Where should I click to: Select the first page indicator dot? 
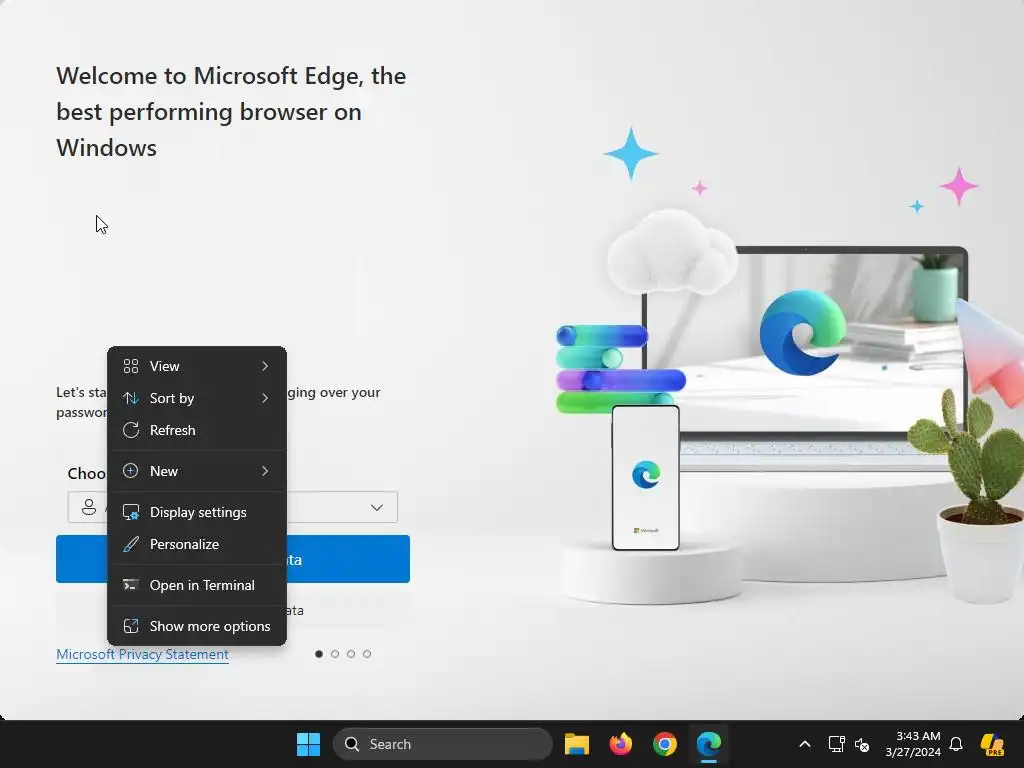pos(319,654)
